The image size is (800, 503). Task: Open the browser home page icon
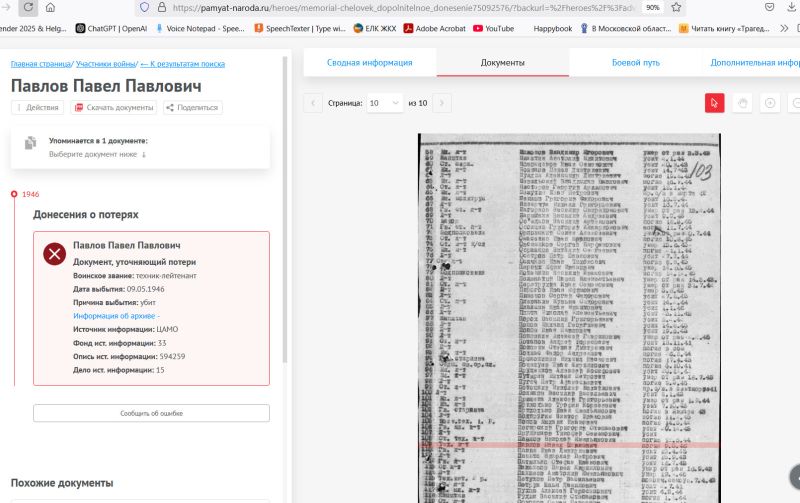(x=50, y=8)
